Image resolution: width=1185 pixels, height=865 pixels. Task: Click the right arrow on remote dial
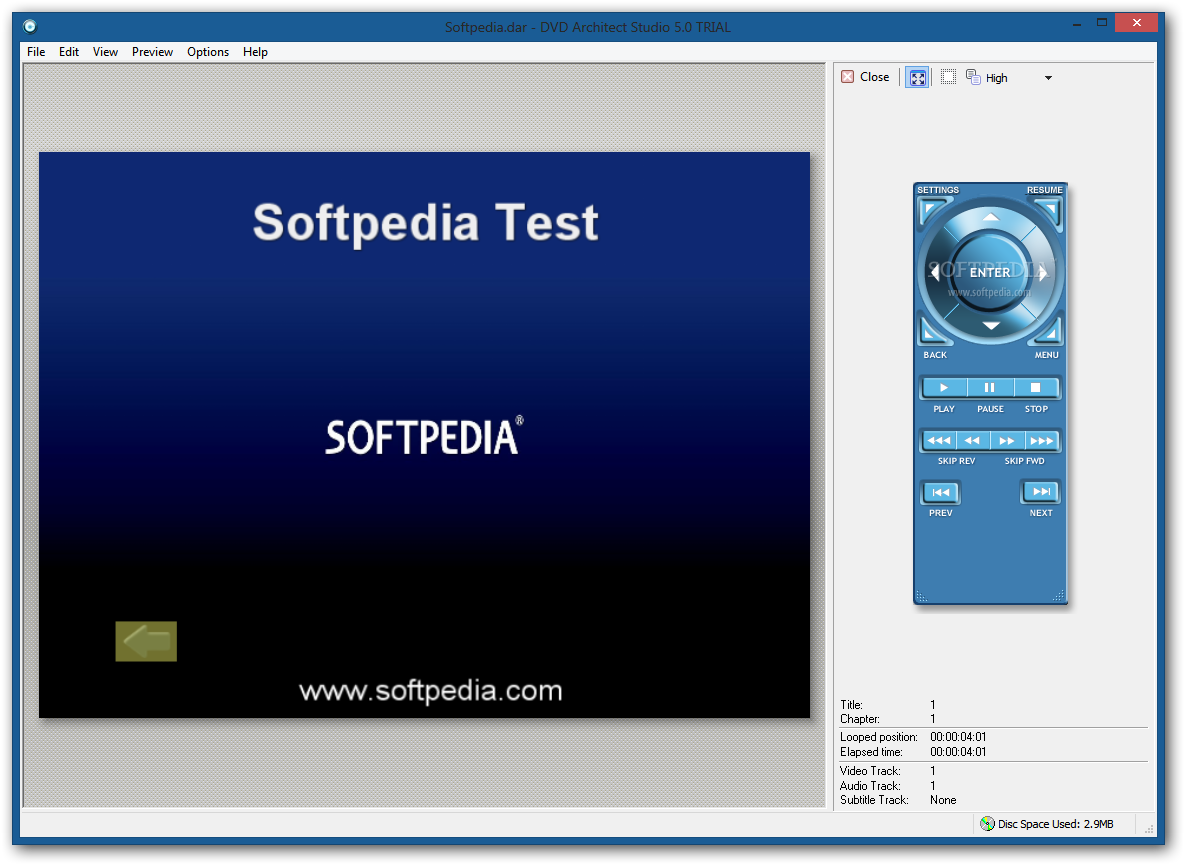(x=1044, y=272)
